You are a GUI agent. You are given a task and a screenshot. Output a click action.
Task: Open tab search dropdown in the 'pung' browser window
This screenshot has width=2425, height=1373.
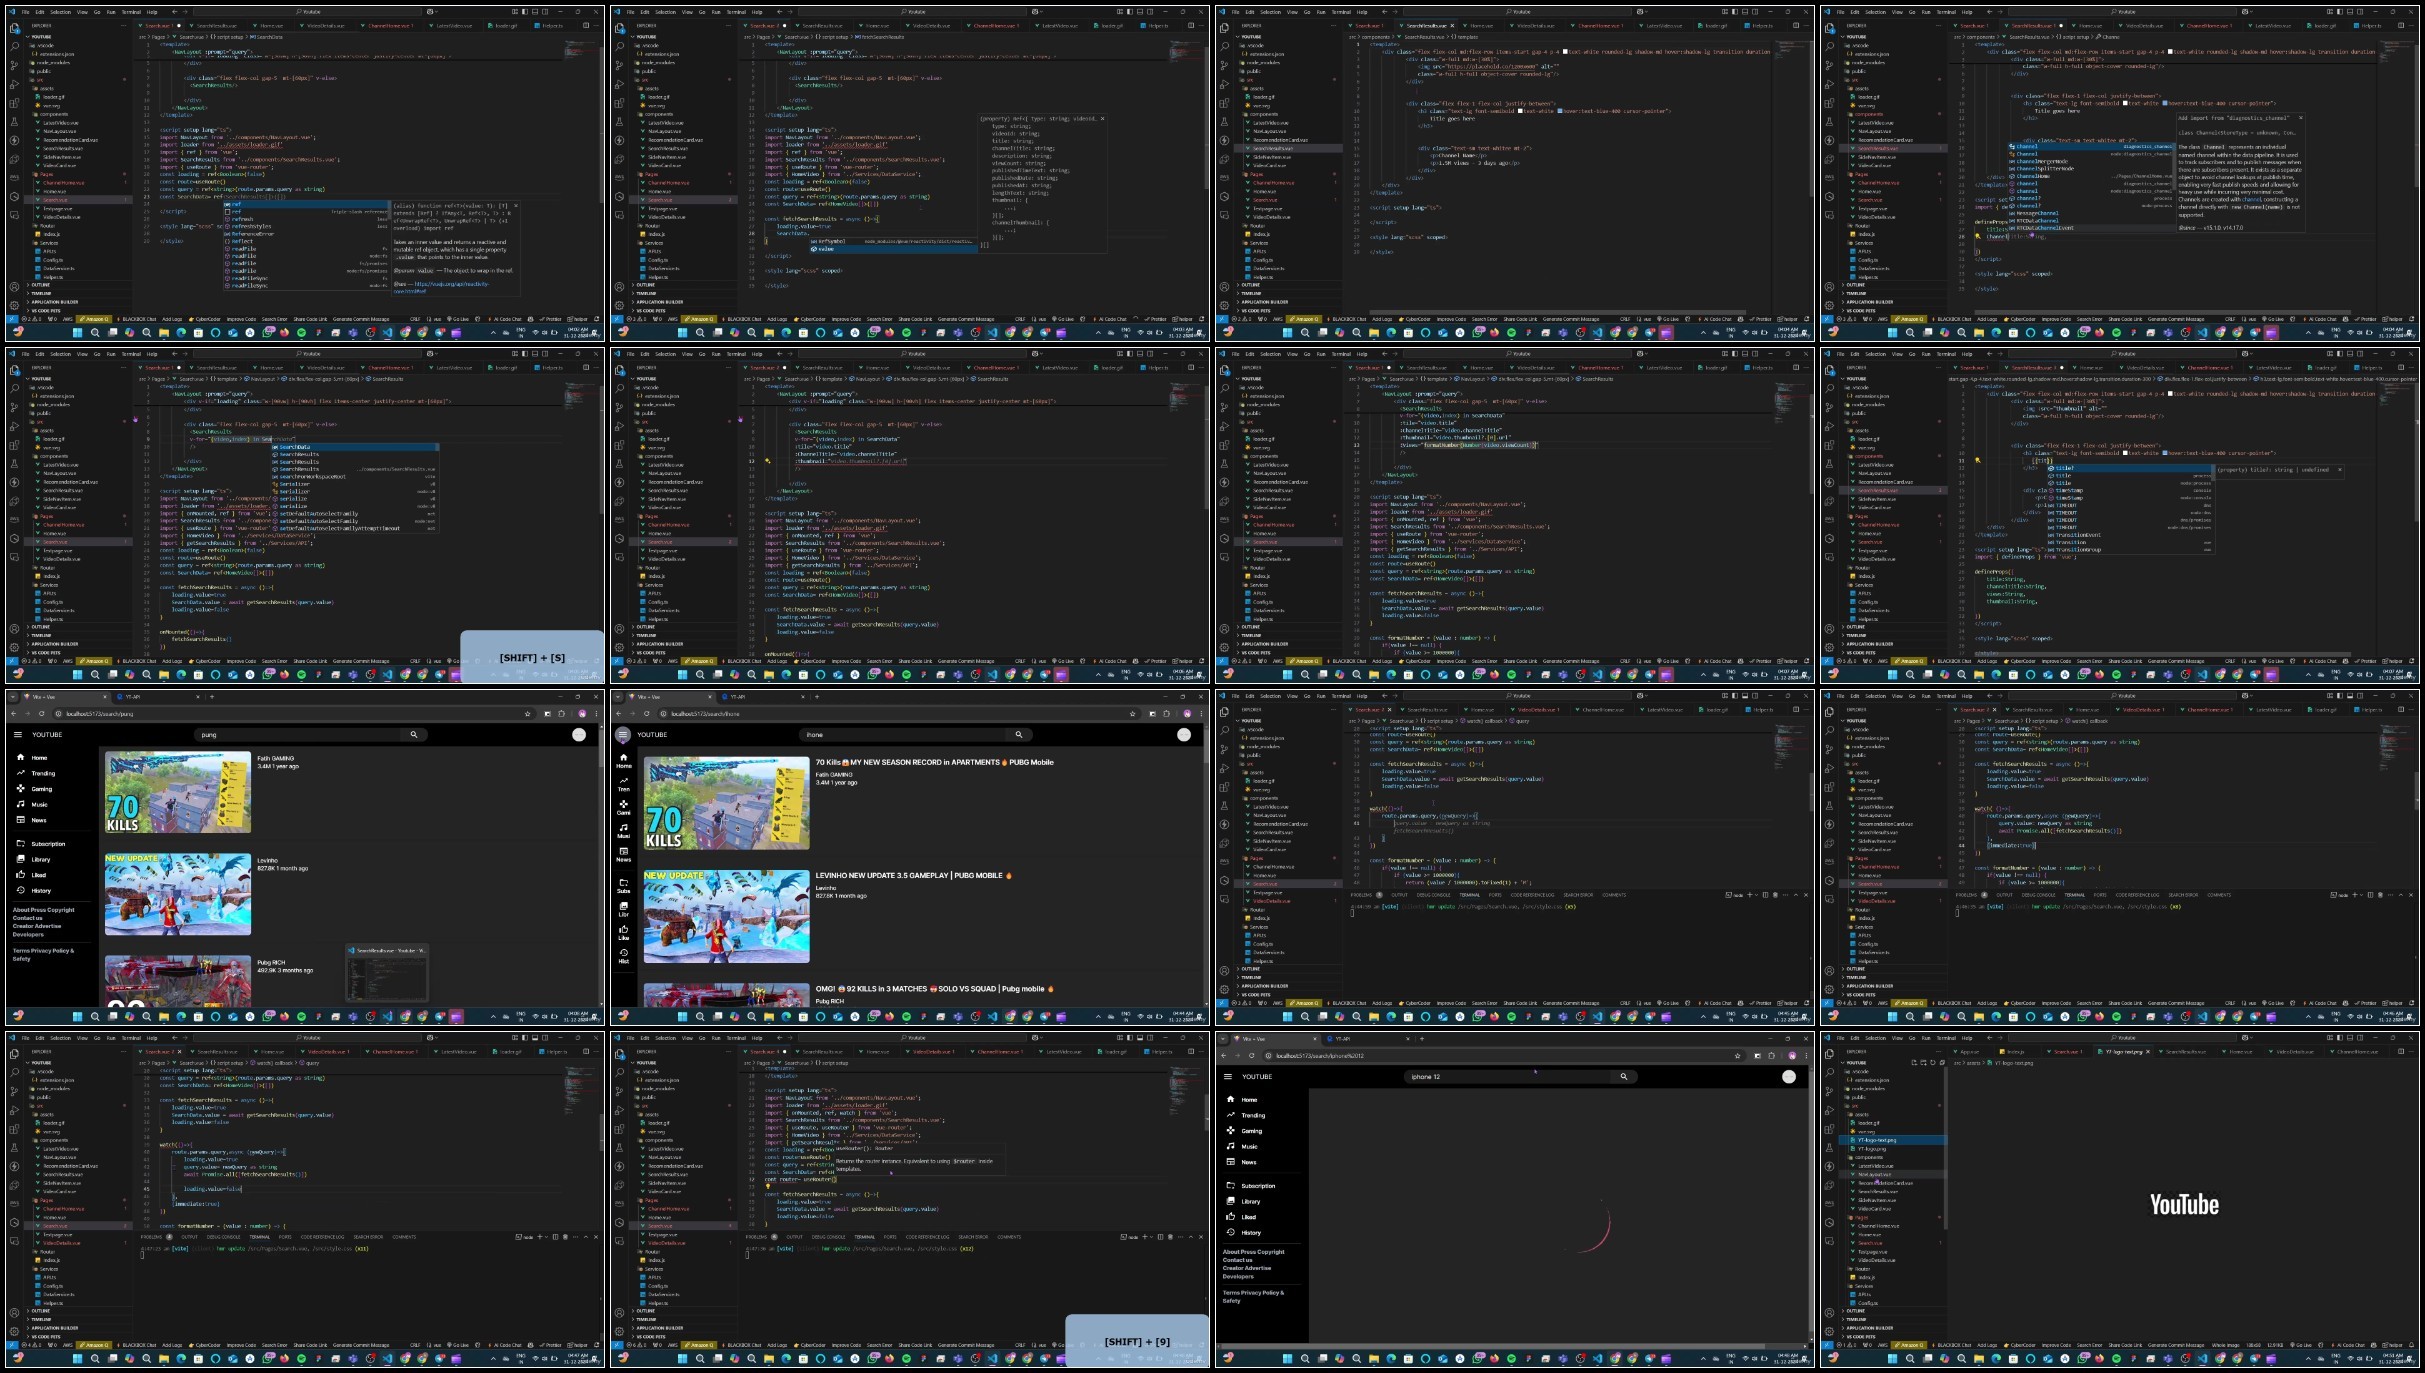14,696
